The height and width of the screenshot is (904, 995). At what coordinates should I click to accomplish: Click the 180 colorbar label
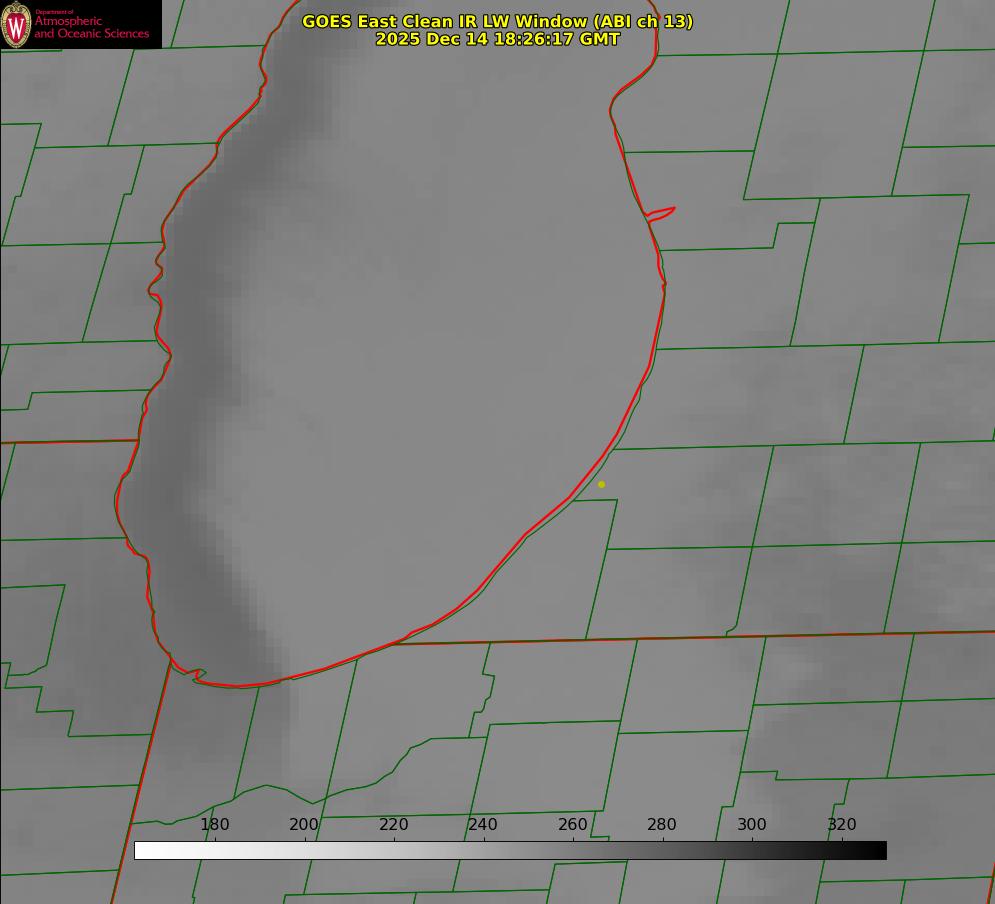pyautogui.click(x=215, y=825)
